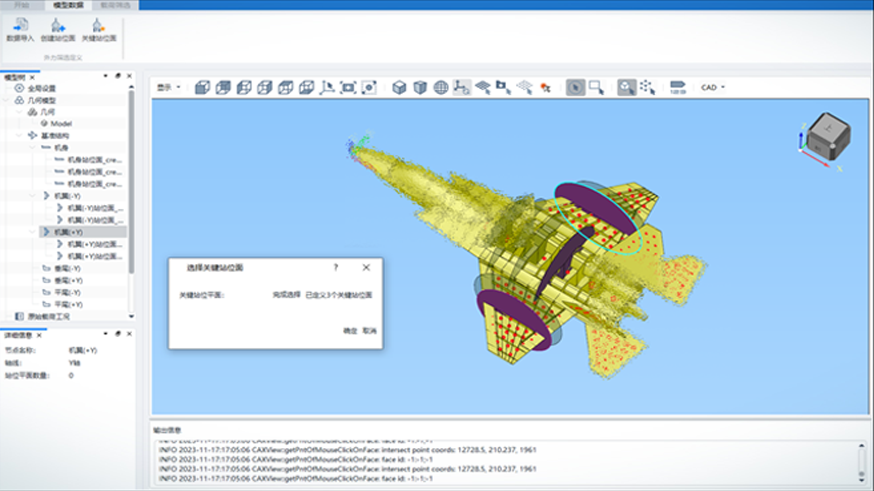Click the view orientation cube
This screenshot has width=874, height=491.
tap(828, 135)
